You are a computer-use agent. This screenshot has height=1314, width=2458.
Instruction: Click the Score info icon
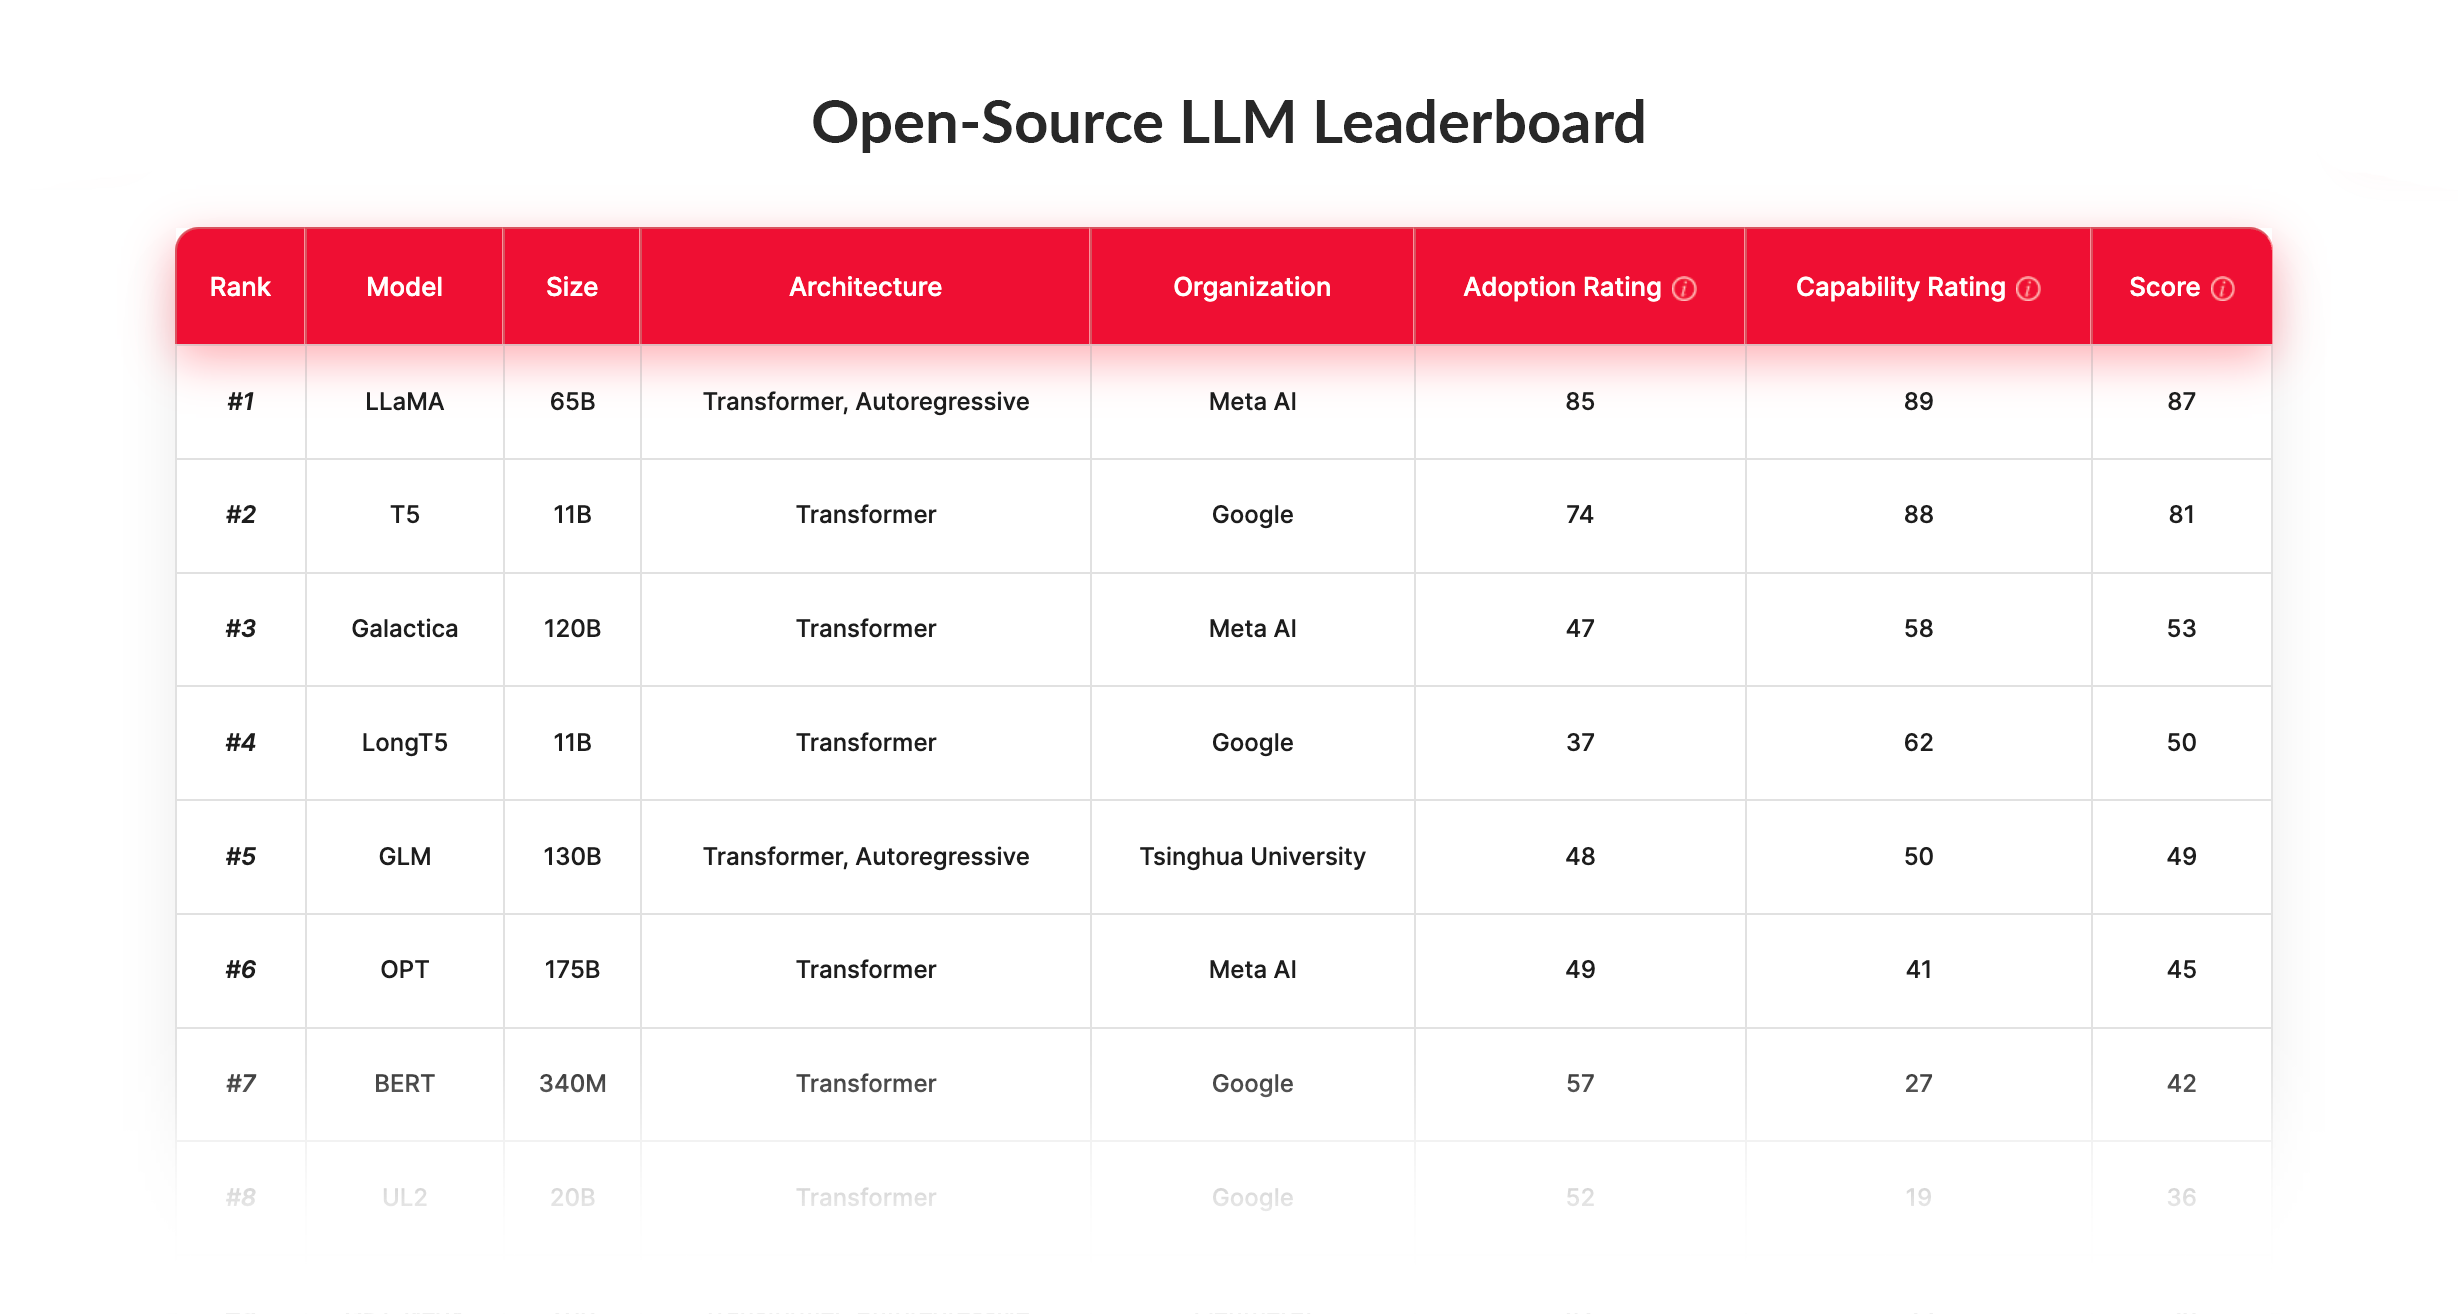pyautogui.click(x=2222, y=288)
